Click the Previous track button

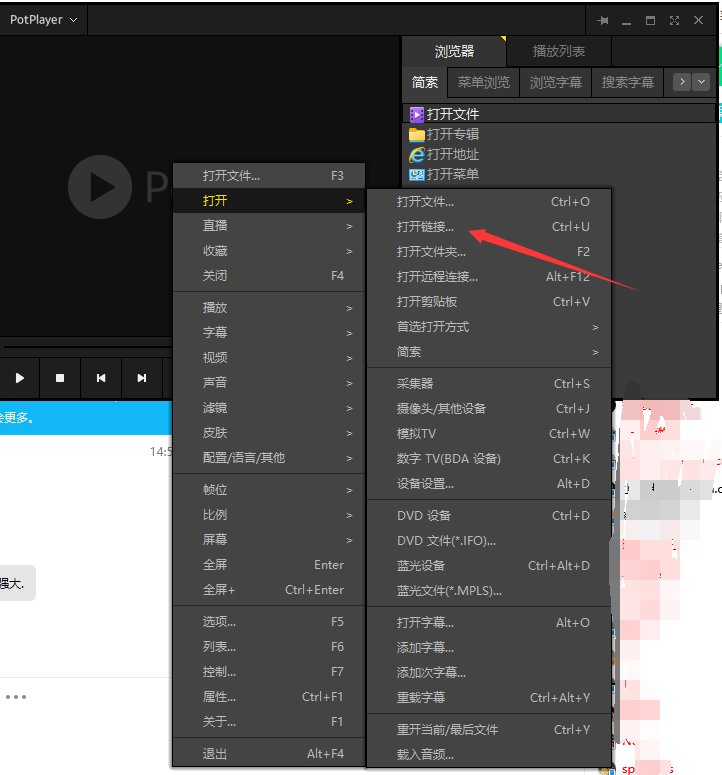pos(101,378)
